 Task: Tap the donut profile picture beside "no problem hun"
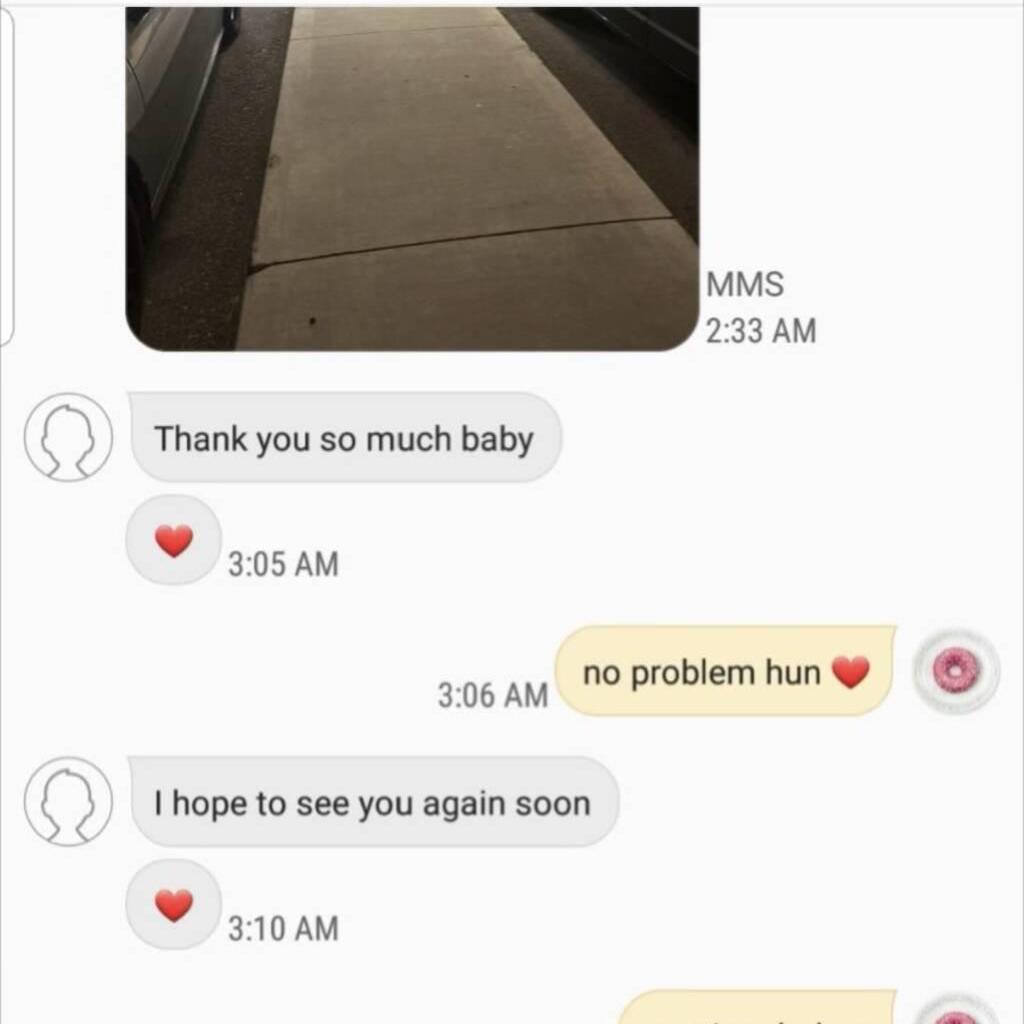[x=956, y=671]
